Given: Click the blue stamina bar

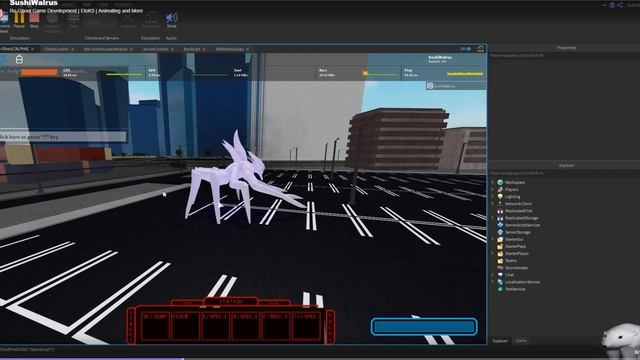Looking at the screenshot, I should 424,327.
